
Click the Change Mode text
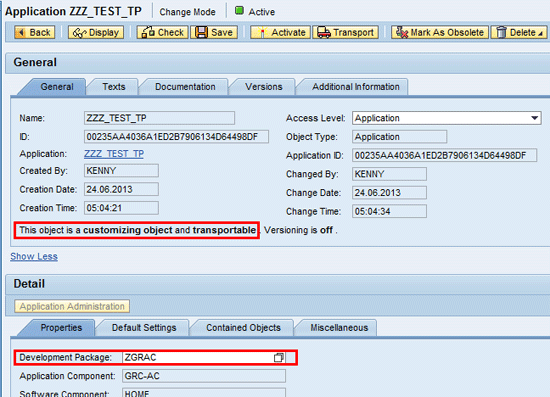coord(187,12)
